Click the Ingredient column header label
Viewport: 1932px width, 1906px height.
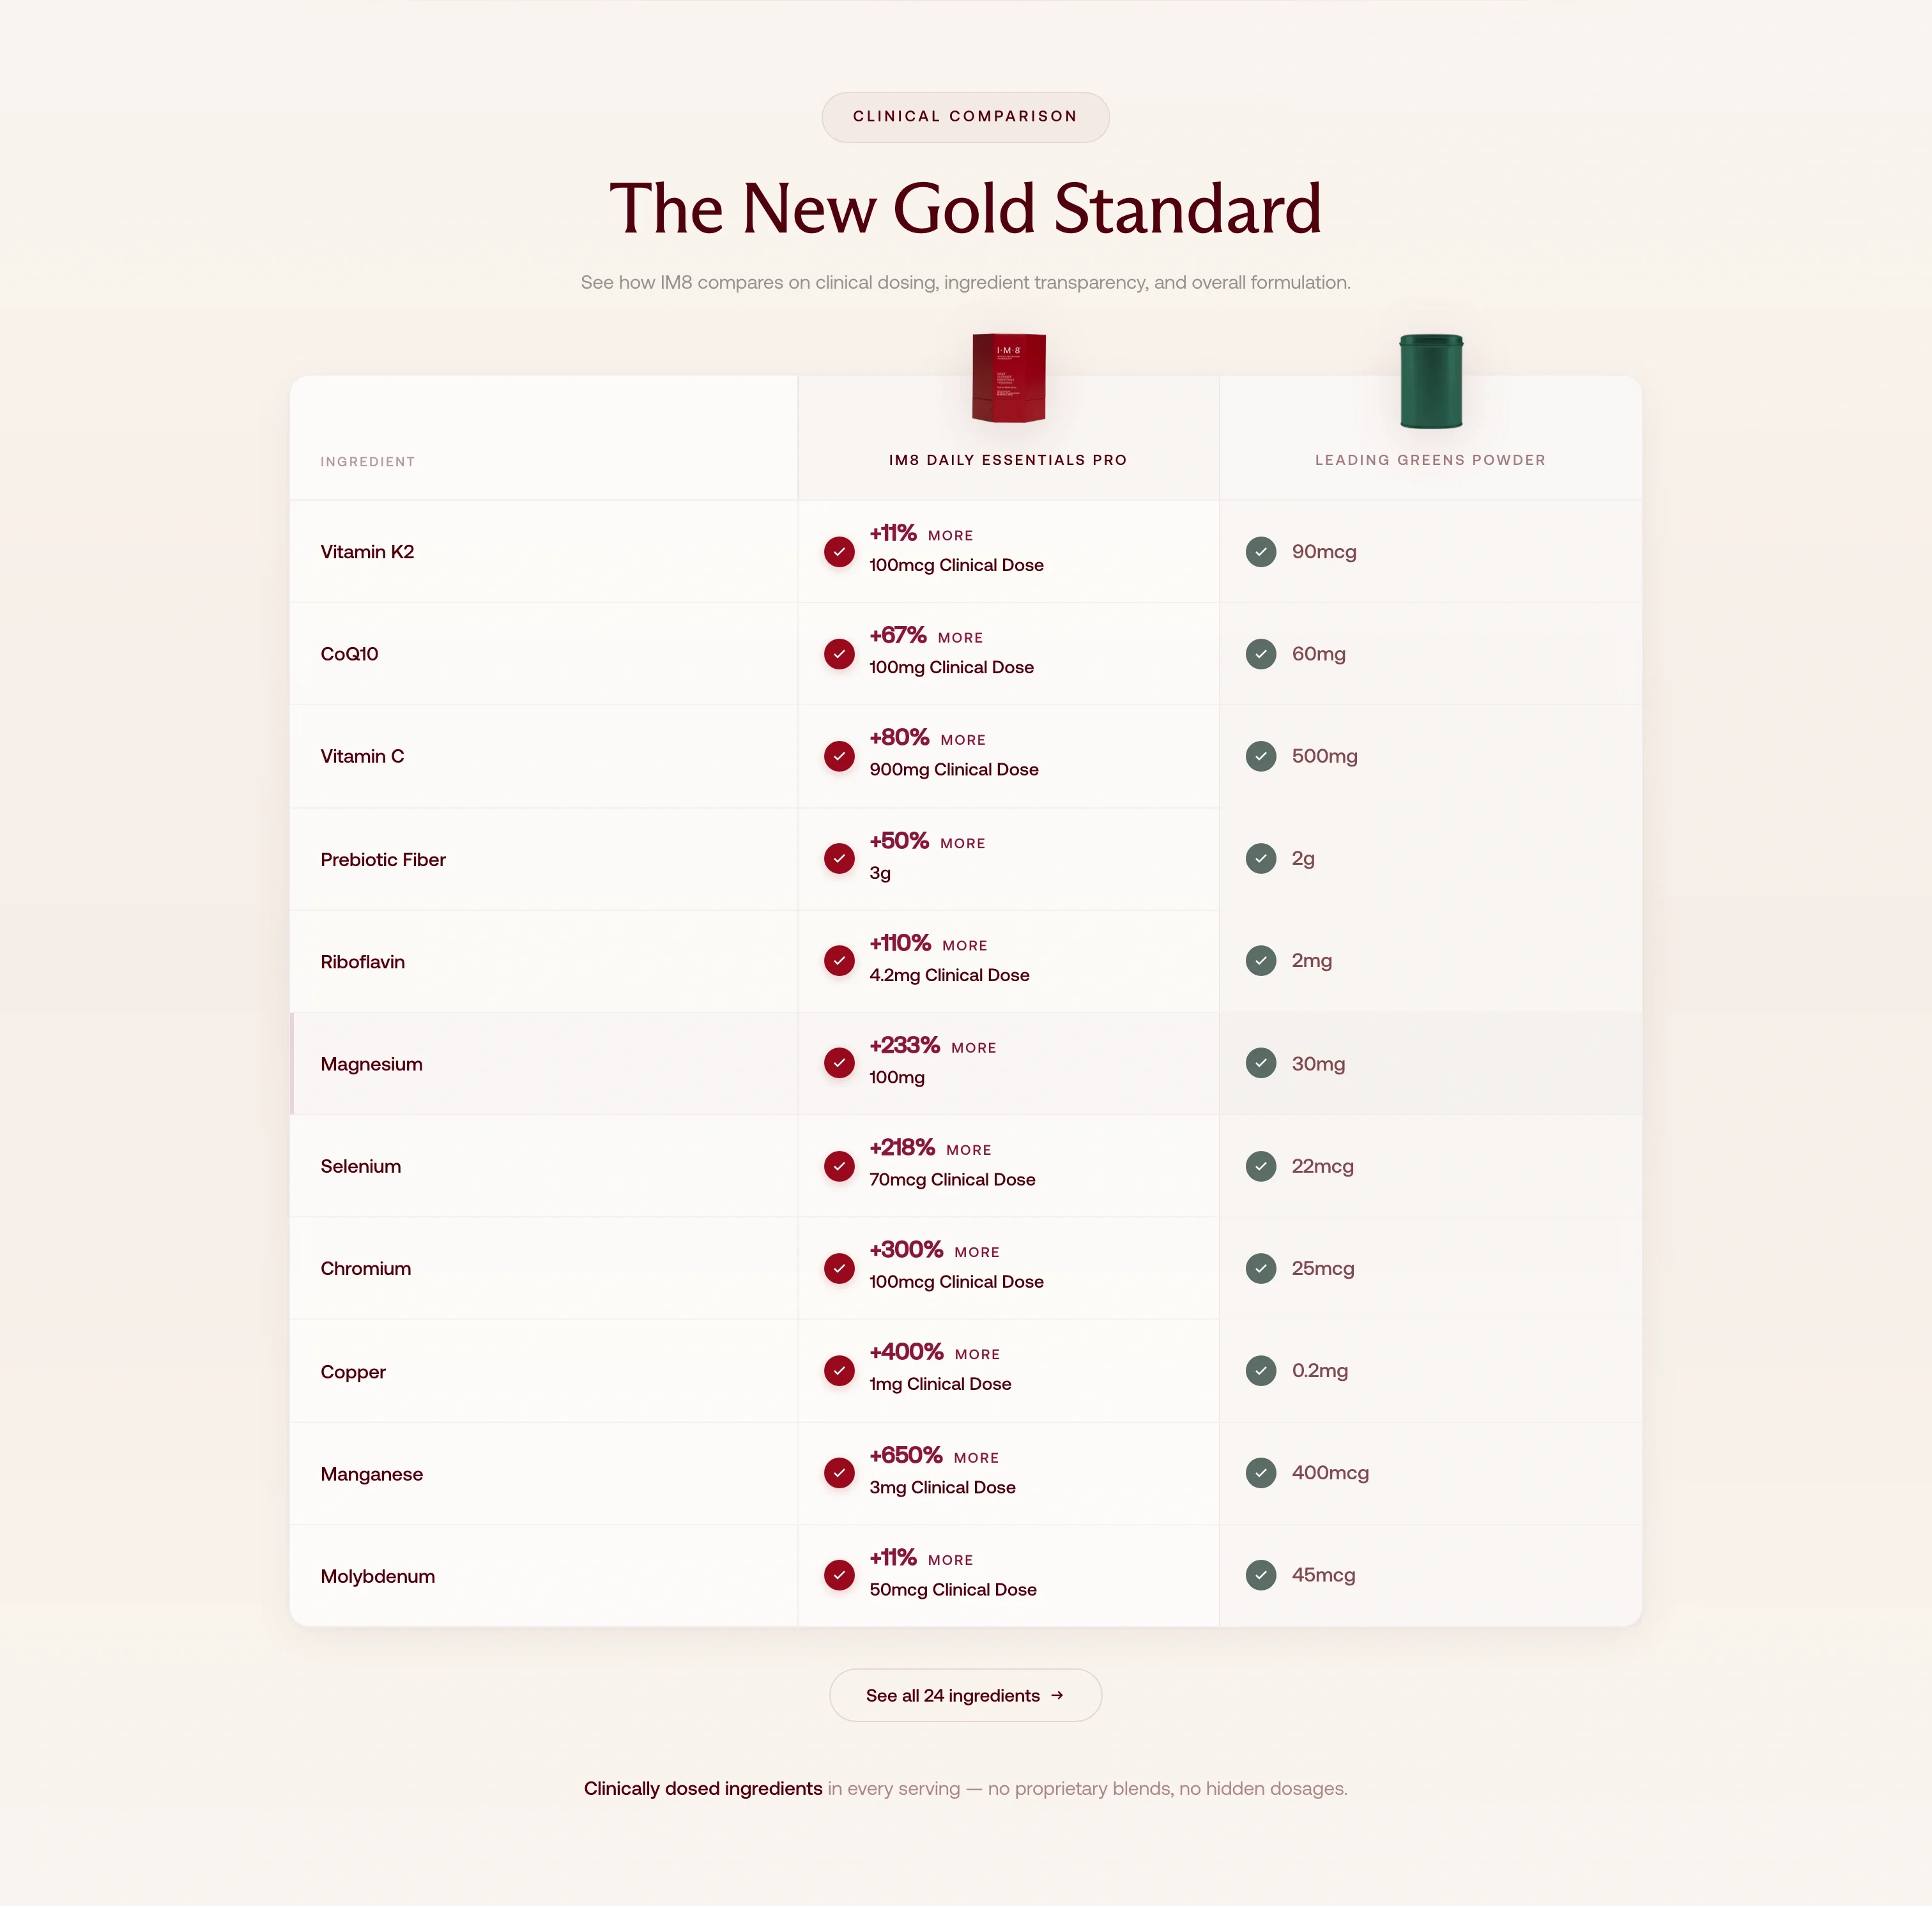pyautogui.click(x=367, y=462)
